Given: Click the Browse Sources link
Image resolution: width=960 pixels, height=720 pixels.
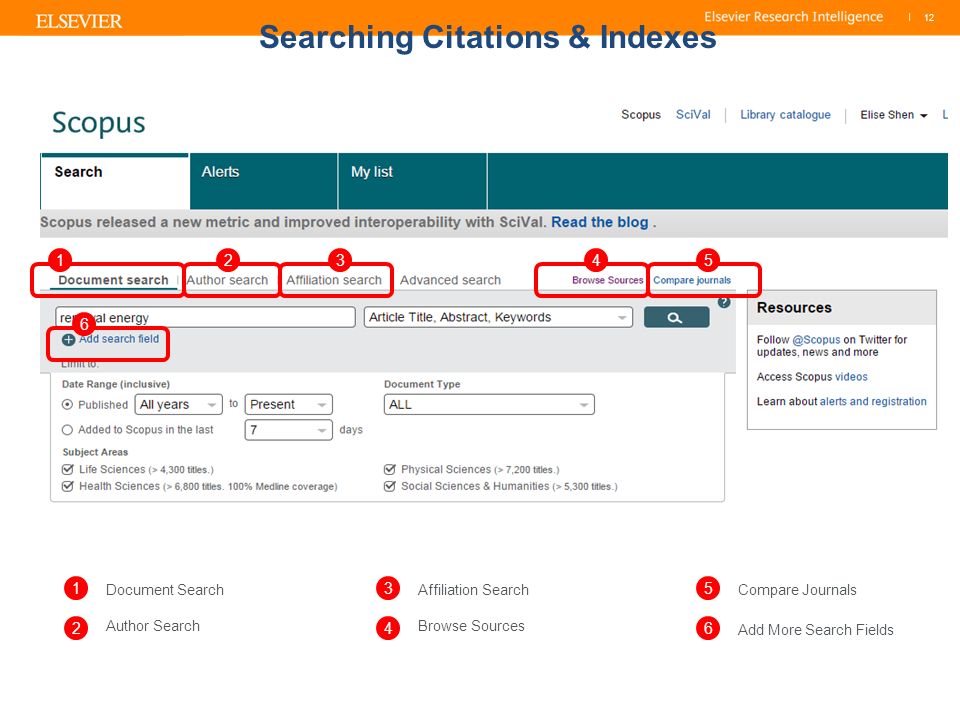Looking at the screenshot, I should [x=608, y=280].
